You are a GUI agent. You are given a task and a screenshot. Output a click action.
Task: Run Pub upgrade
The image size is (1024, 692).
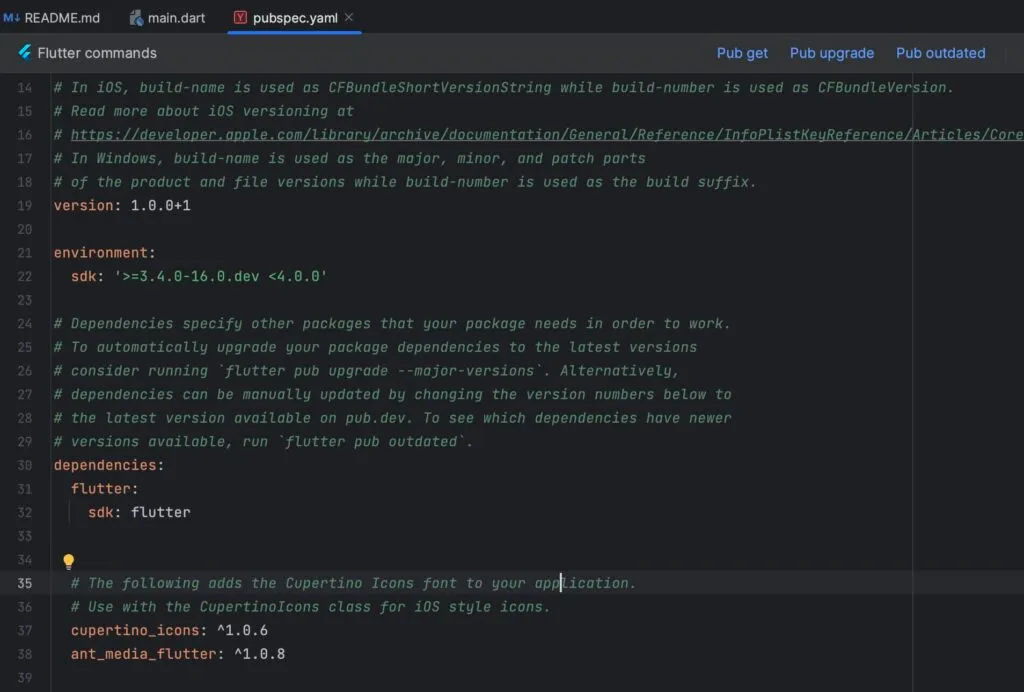coord(831,53)
